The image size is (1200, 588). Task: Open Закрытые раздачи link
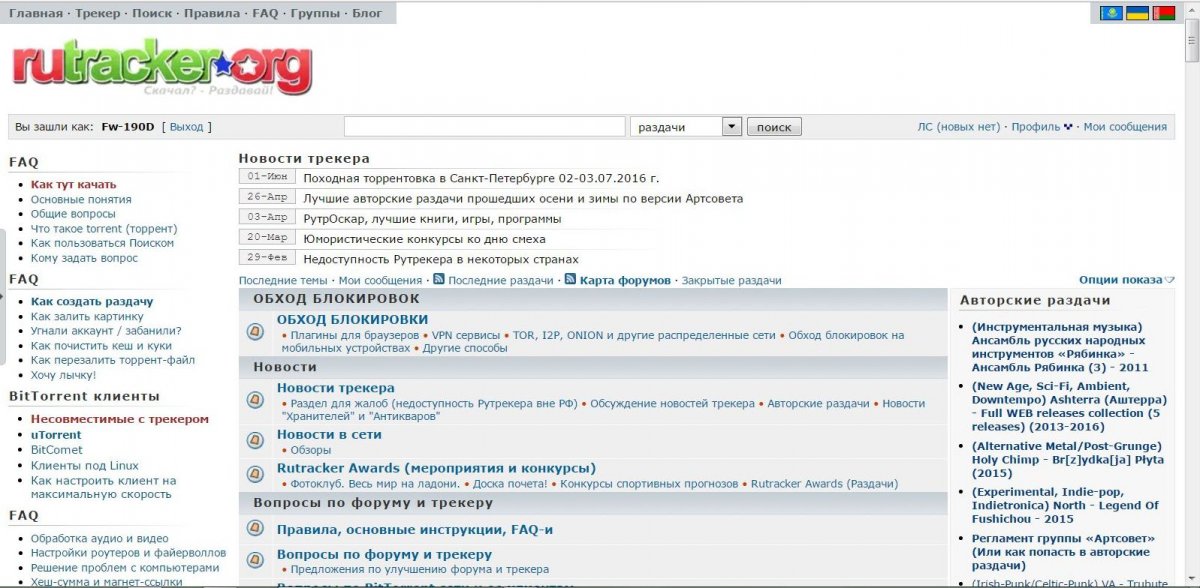tap(731, 280)
